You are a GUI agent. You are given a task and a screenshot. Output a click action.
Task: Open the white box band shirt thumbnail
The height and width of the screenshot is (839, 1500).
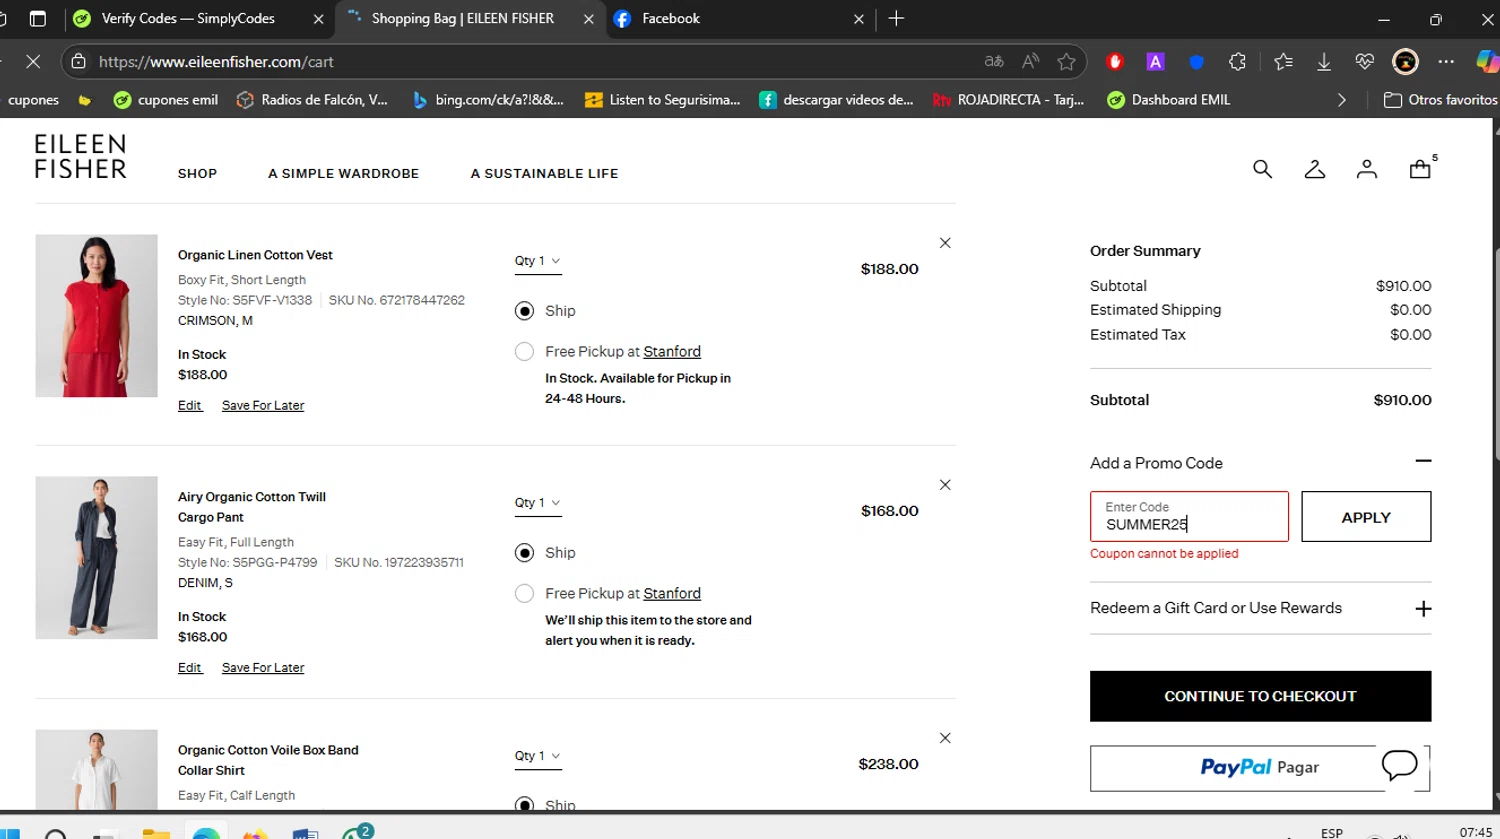pos(96,769)
